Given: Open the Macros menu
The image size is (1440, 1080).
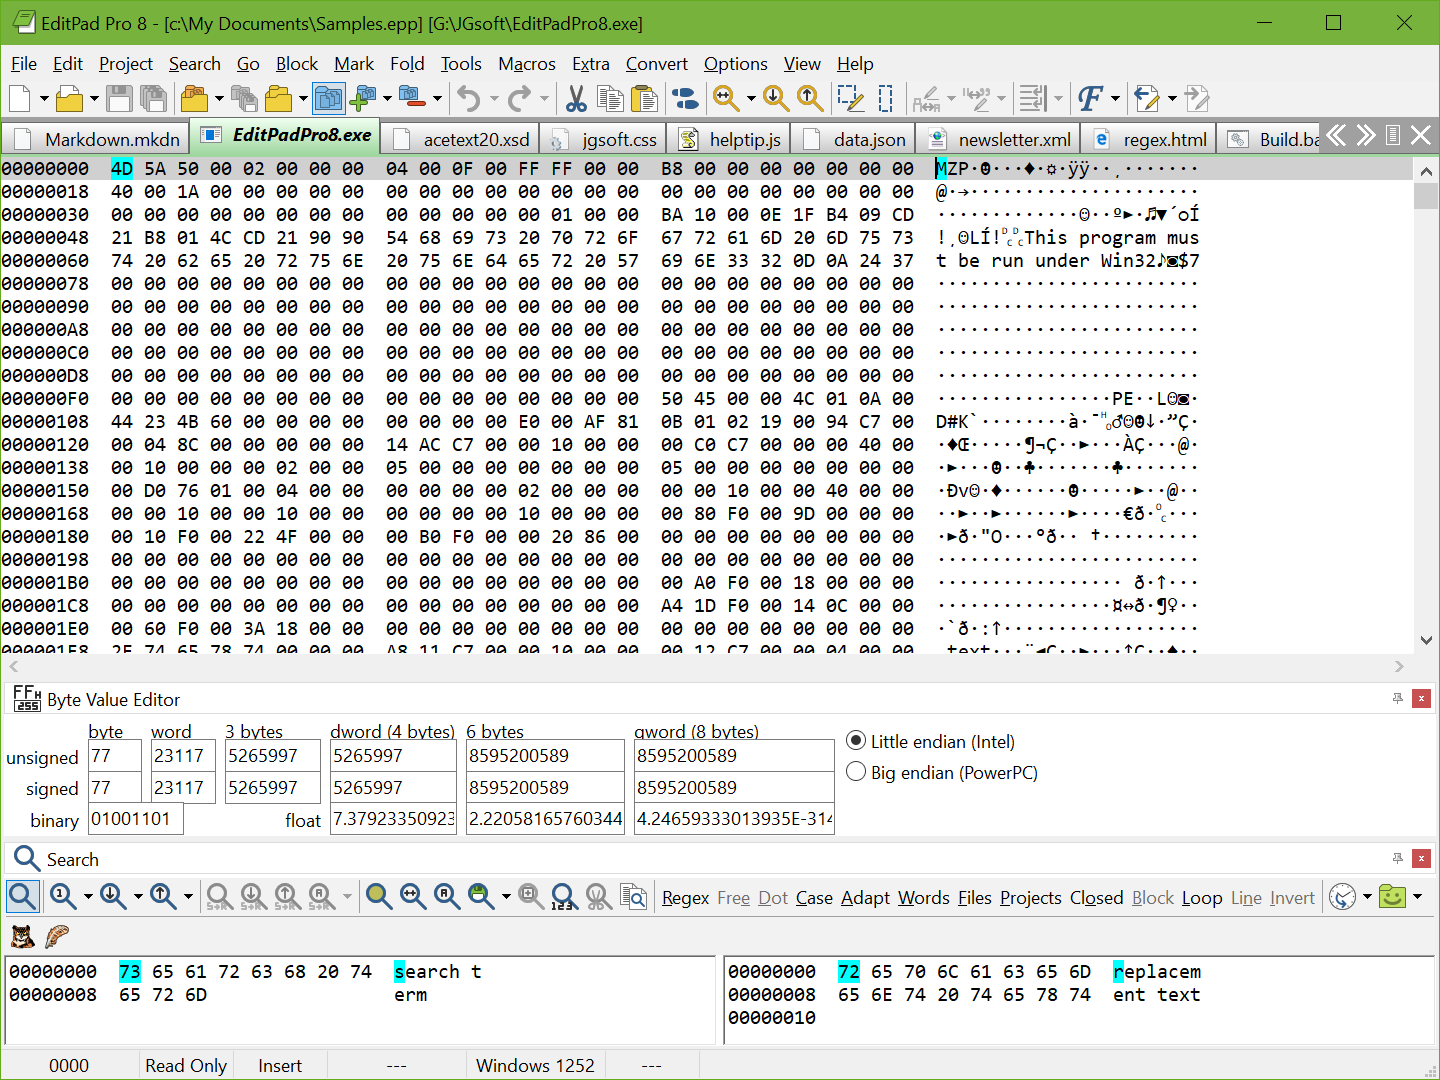Looking at the screenshot, I should click(x=527, y=64).
